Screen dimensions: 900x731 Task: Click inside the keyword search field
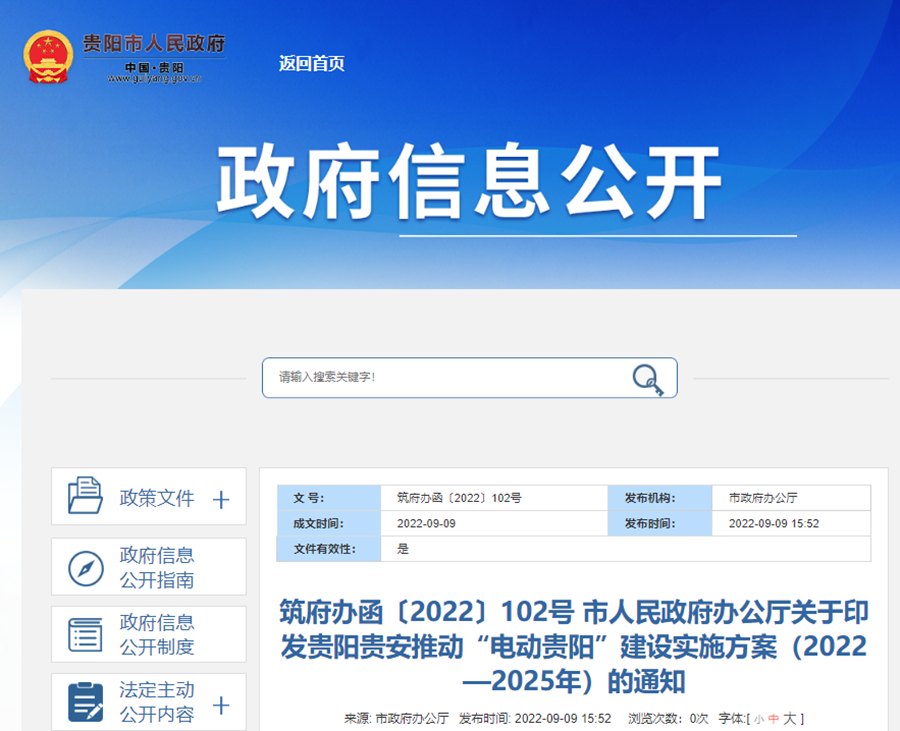click(x=445, y=378)
